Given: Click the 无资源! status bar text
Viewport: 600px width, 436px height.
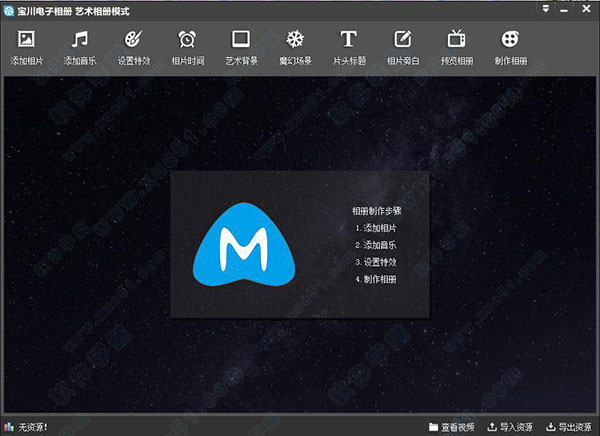Looking at the screenshot, I should point(33,427).
